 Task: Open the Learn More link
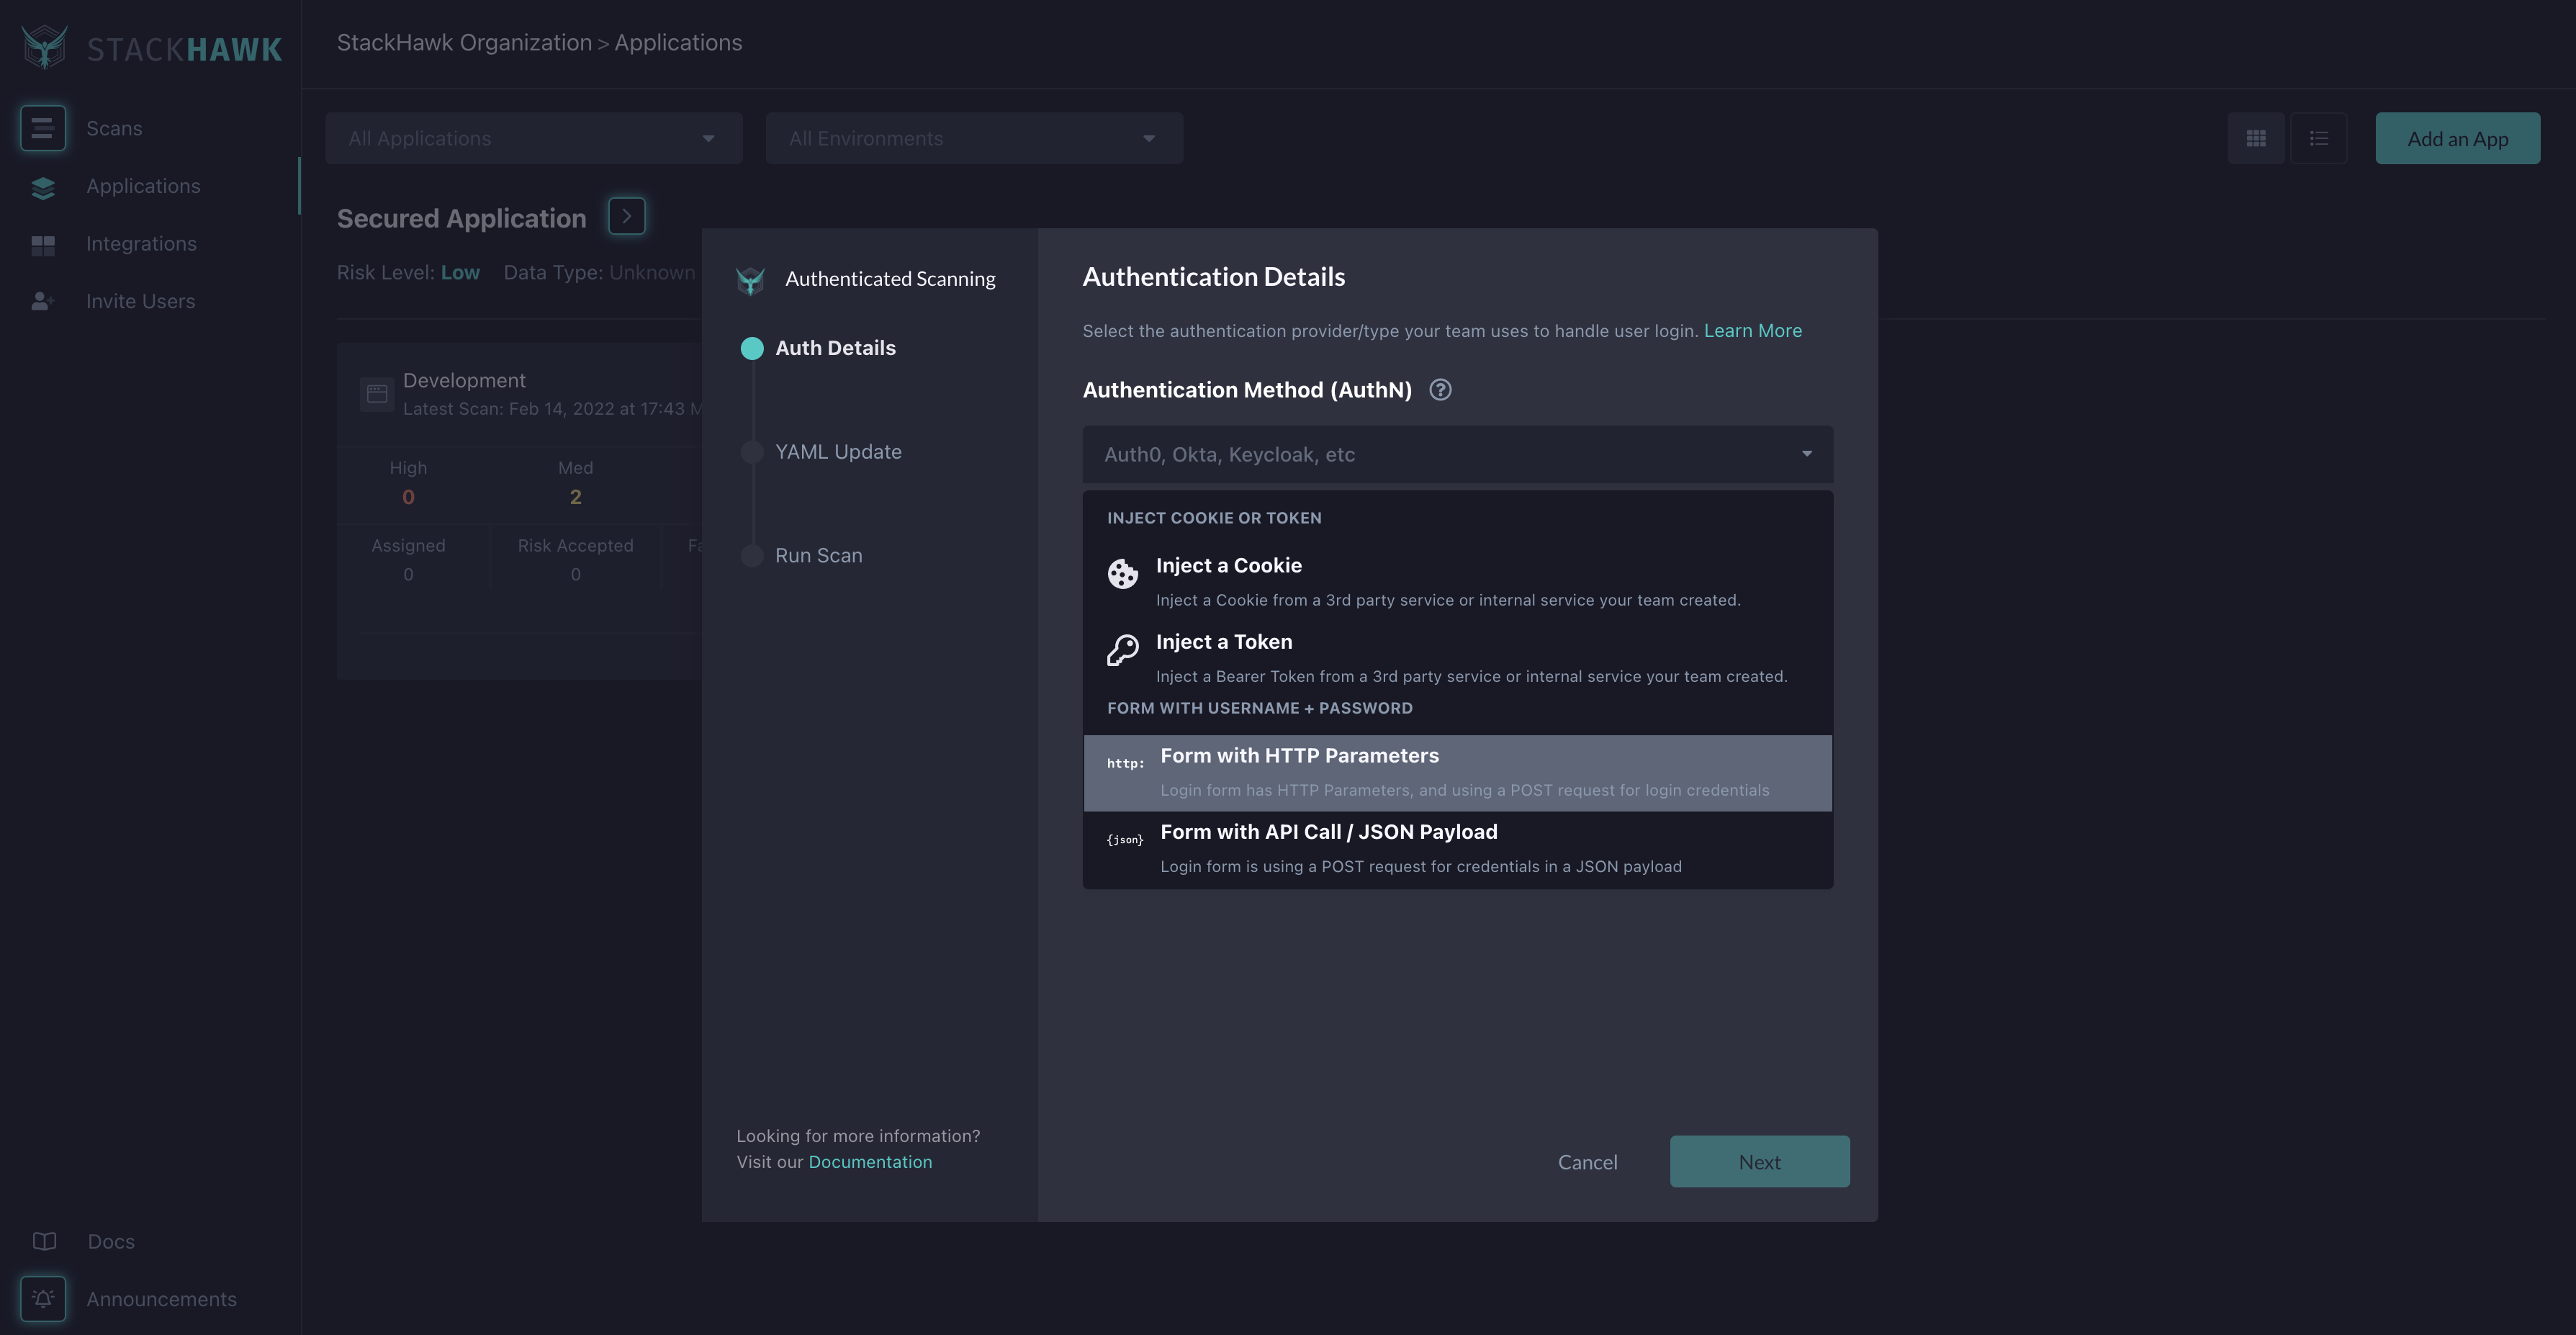(x=1752, y=331)
